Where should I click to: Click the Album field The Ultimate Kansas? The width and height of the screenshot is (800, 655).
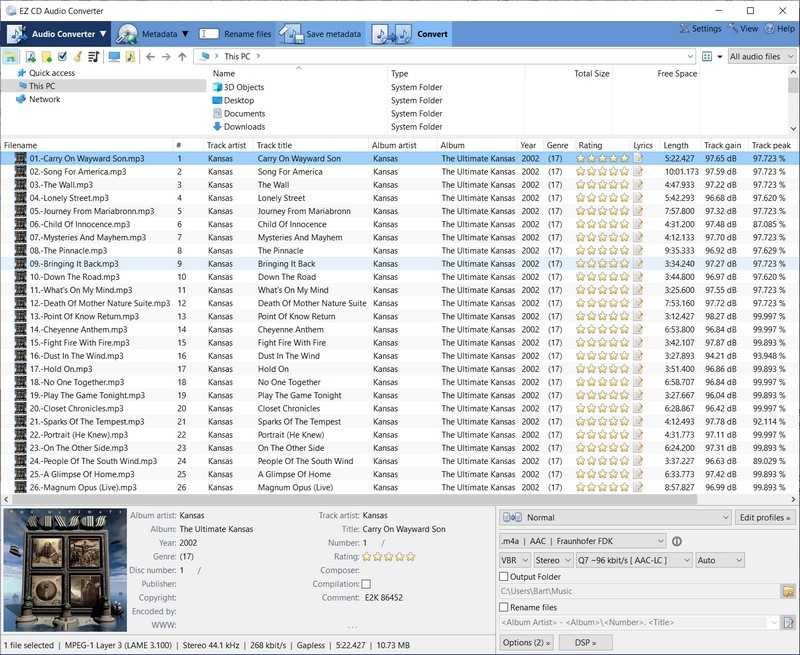click(x=216, y=529)
